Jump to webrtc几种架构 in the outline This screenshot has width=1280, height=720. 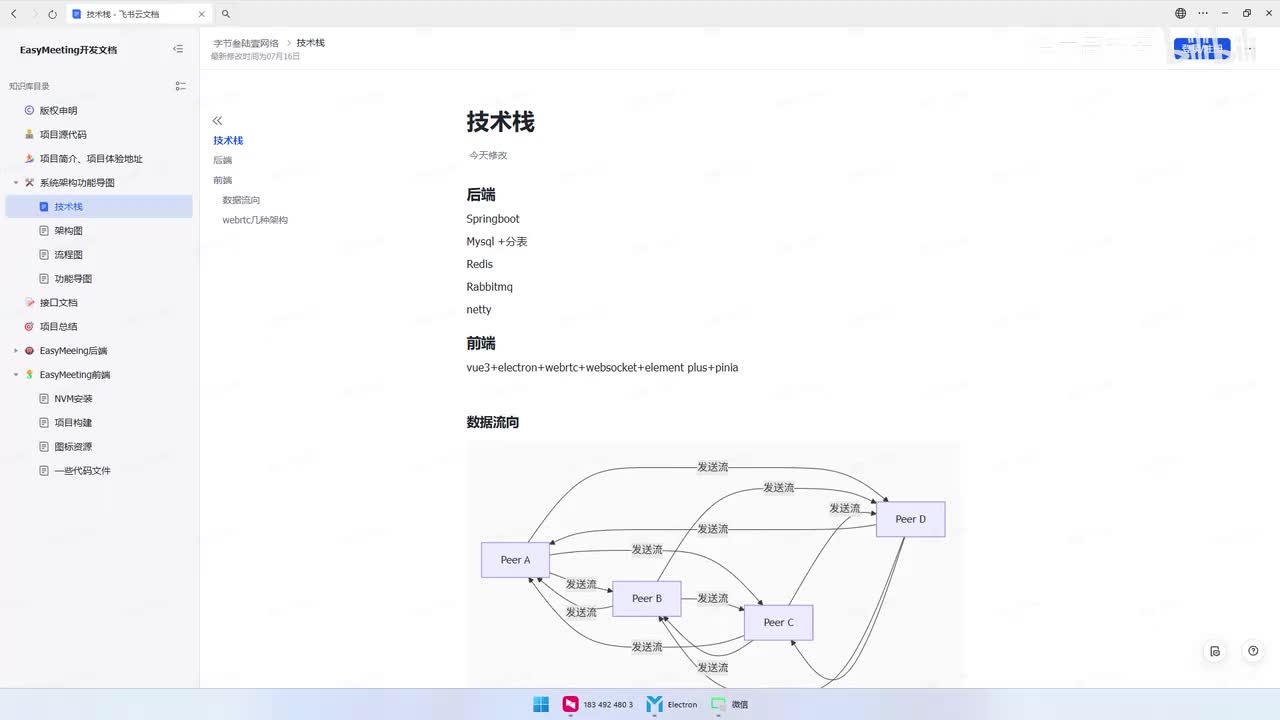tap(255, 220)
